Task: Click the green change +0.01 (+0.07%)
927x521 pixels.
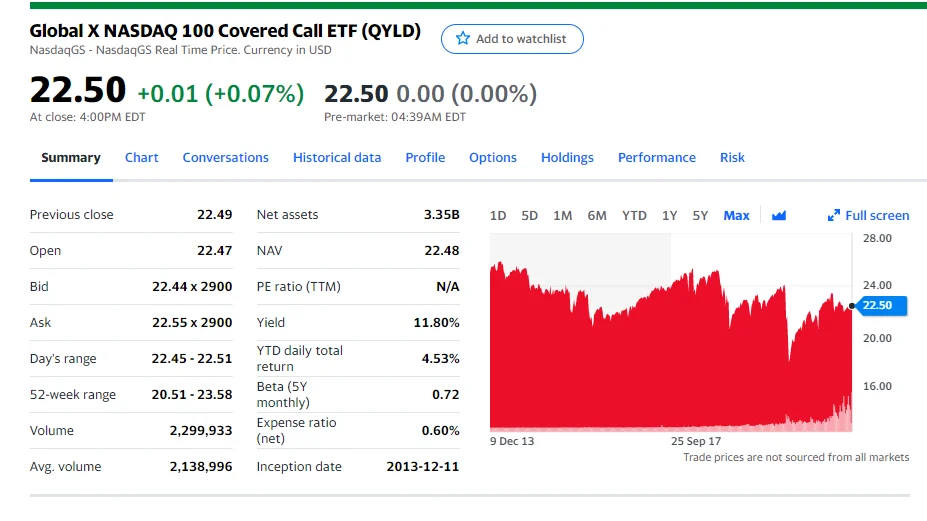Action: click(221, 93)
